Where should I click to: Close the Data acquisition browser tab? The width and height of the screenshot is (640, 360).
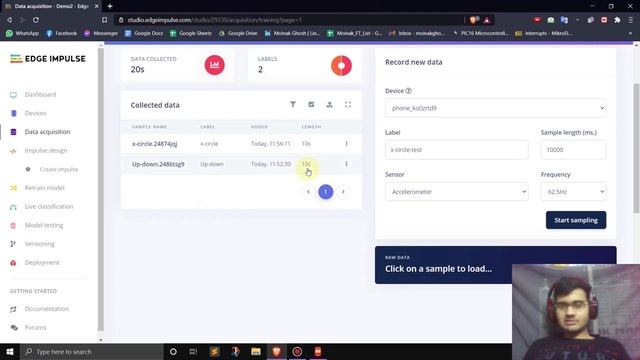point(96,6)
